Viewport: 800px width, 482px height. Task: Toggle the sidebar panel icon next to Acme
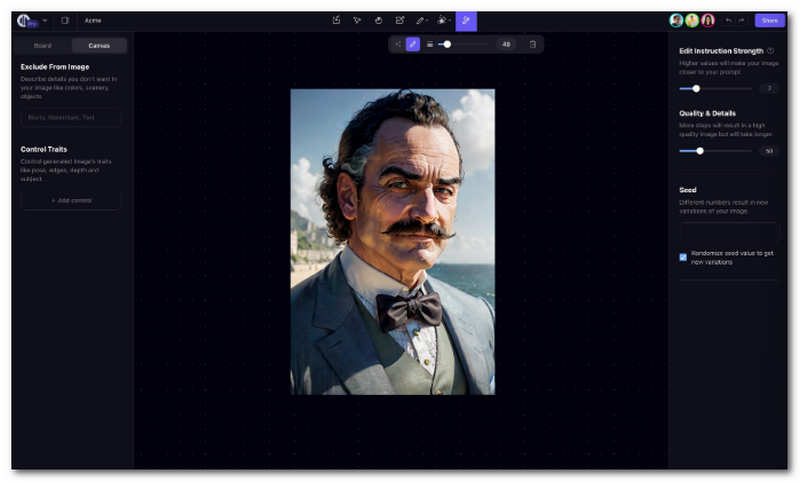coord(65,20)
